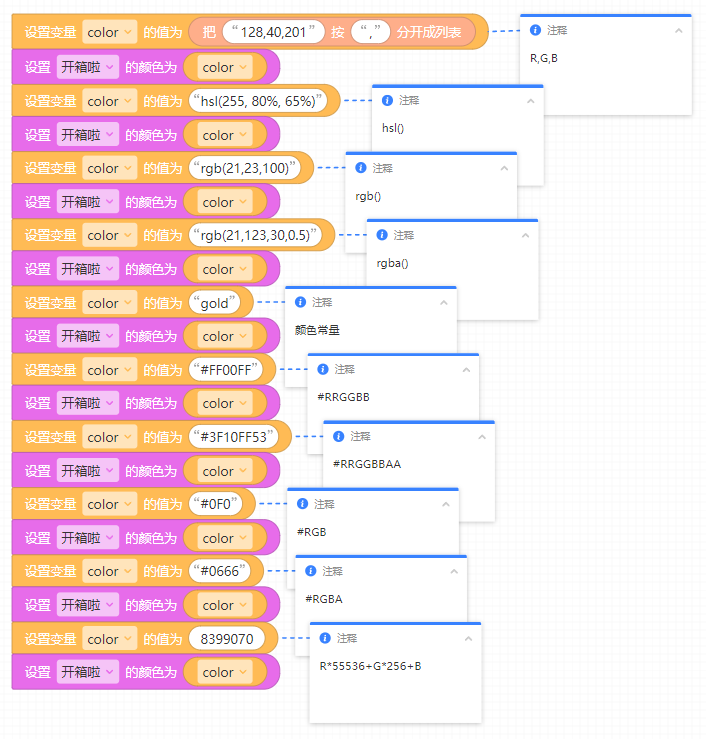The height and width of the screenshot is (739, 706).
Task: Click the info icon on the hsl() comment
Action: coord(388,100)
